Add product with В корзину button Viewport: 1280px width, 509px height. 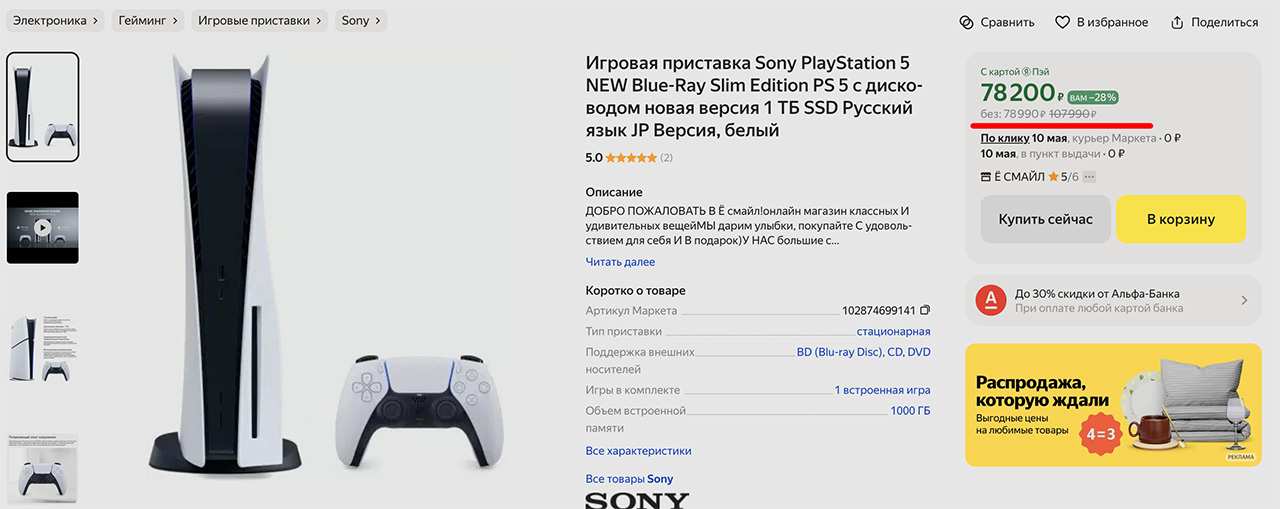pos(1181,219)
